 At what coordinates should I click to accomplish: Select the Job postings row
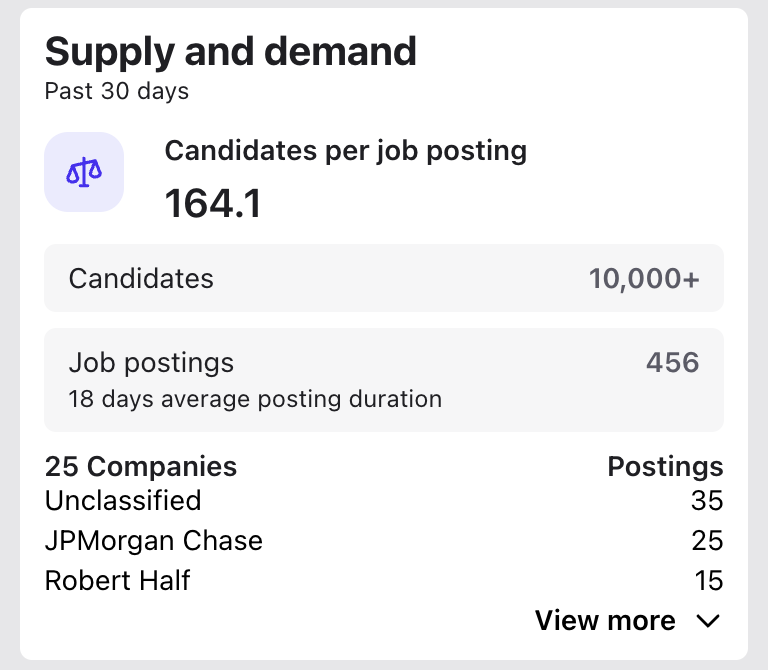[383, 379]
